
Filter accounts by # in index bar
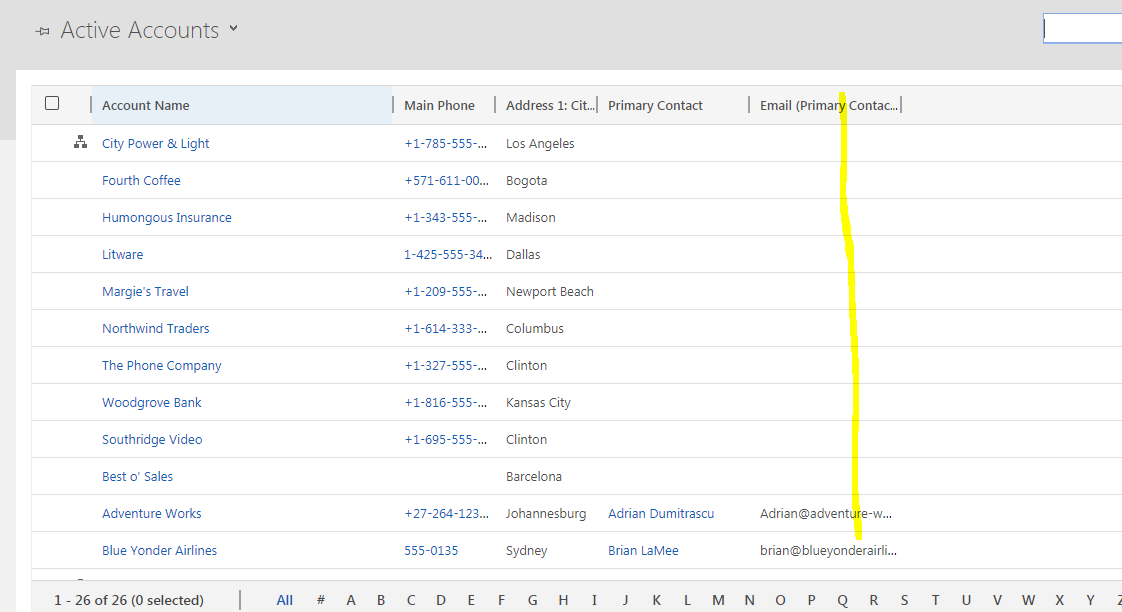(321, 600)
